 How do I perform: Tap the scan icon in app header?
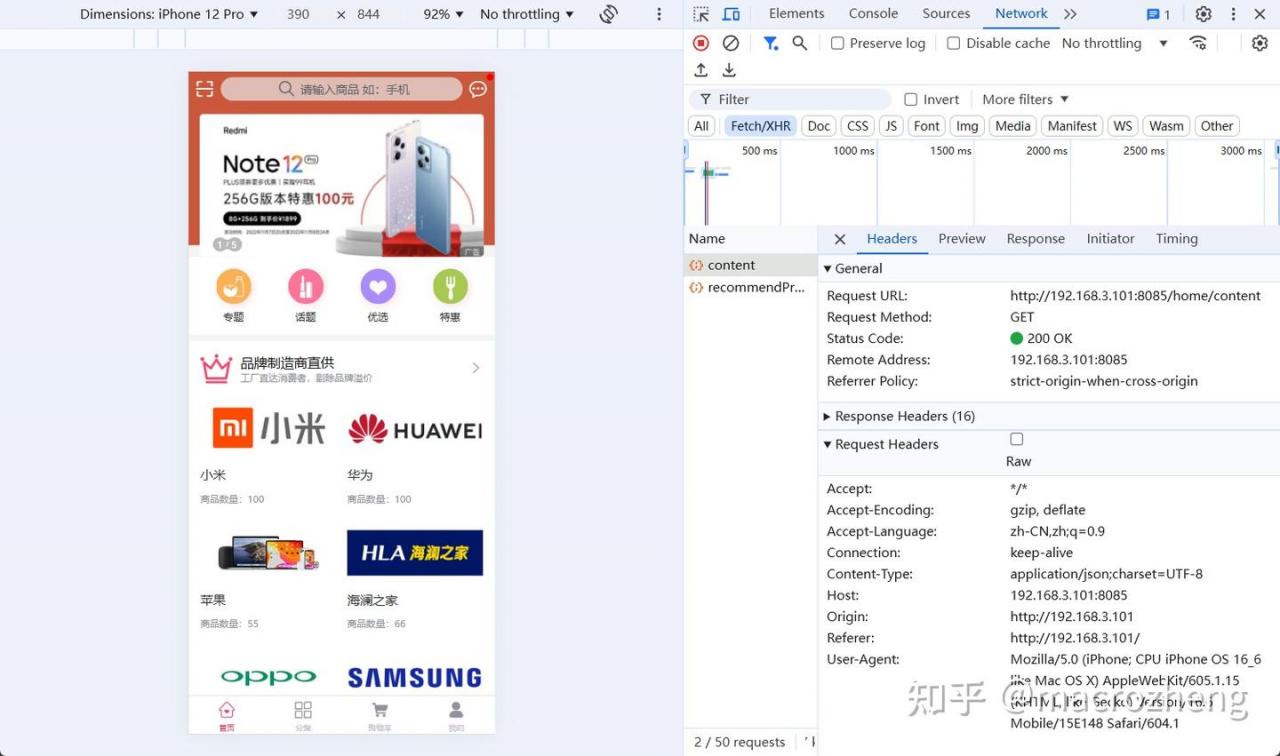pyautogui.click(x=205, y=89)
